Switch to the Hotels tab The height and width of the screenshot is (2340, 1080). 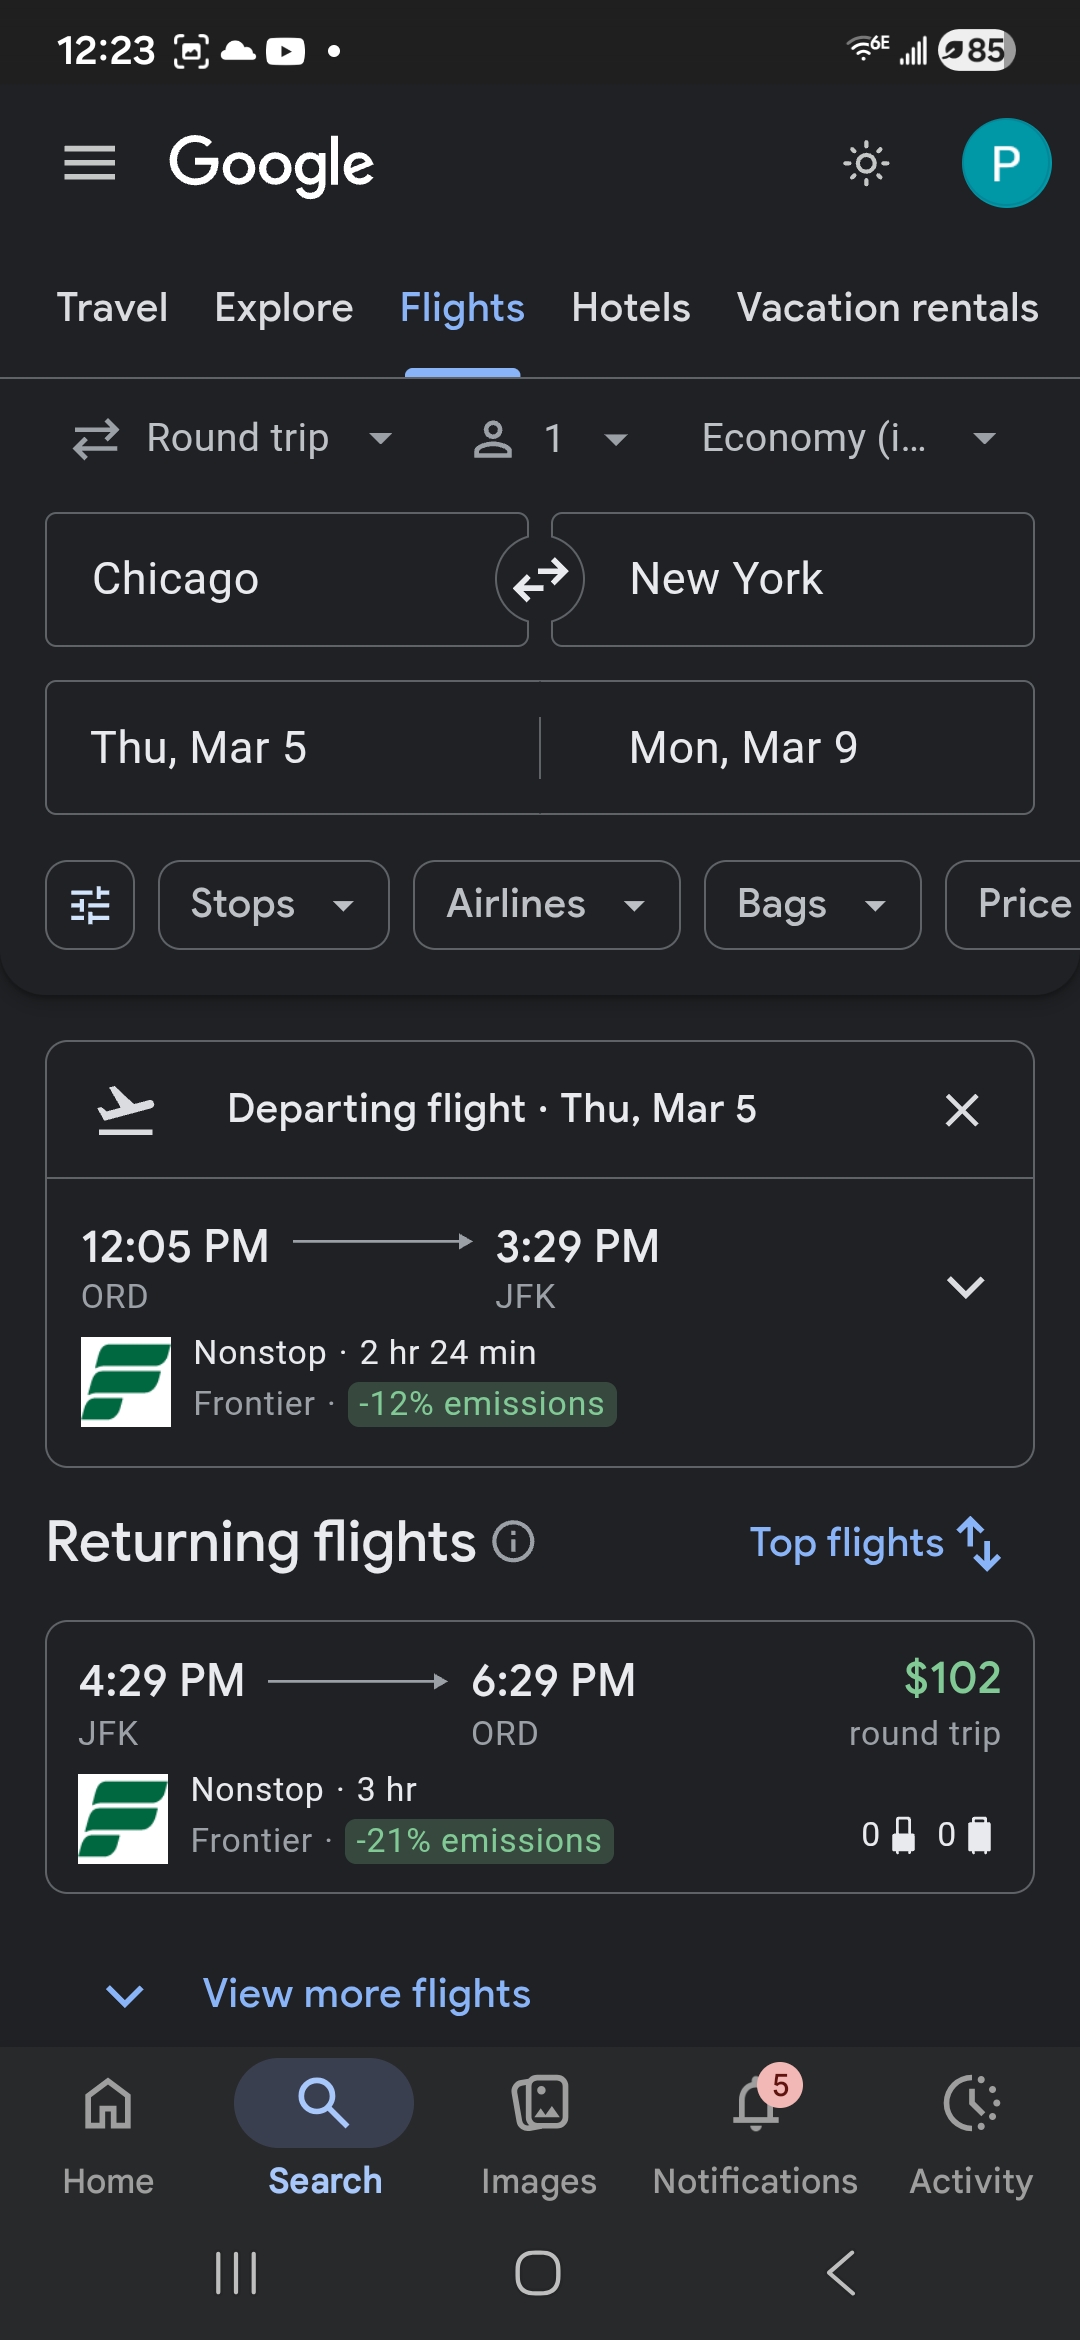coord(631,308)
